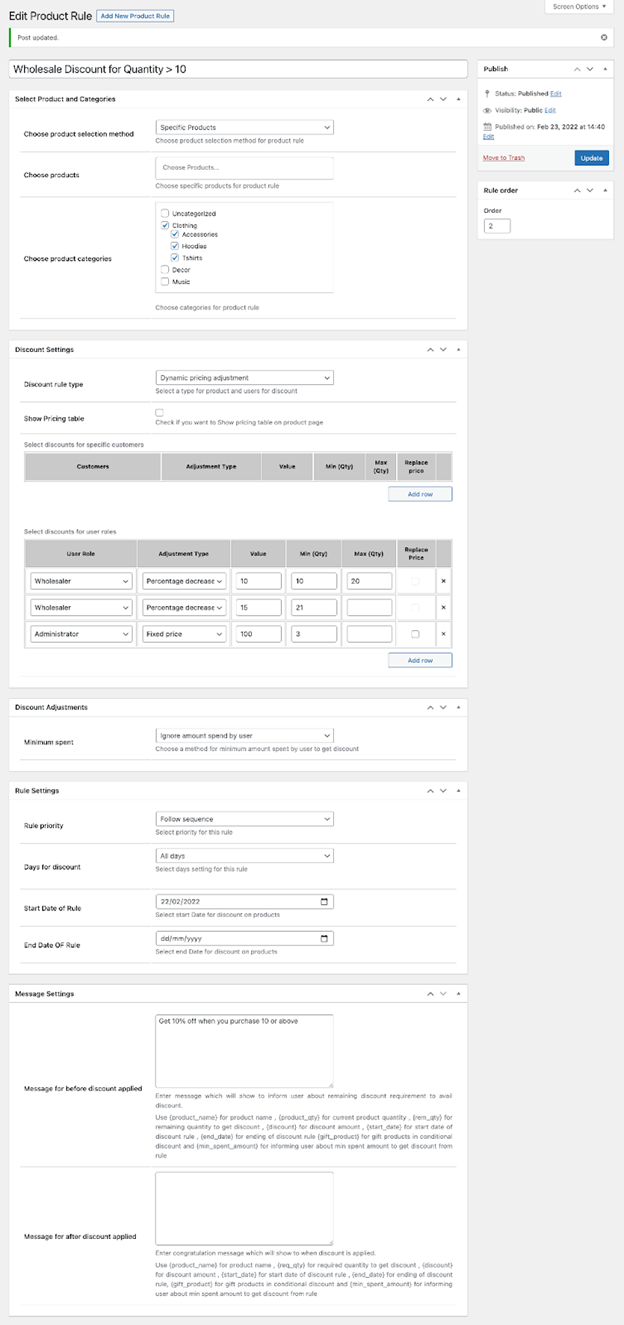Open End Date of Rule calendar picker
Image resolution: width=624 pixels, height=1325 pixels.
tap(323, 939)
